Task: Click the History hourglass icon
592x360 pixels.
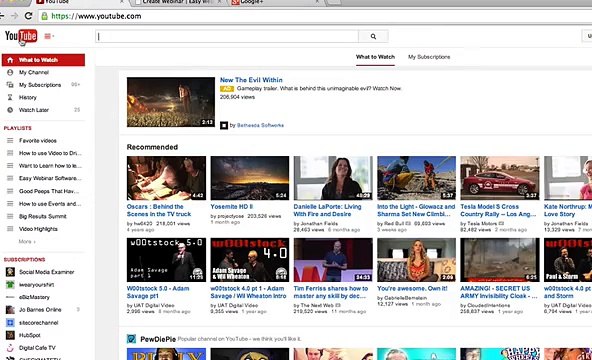Action: click(x=10, y=97)
